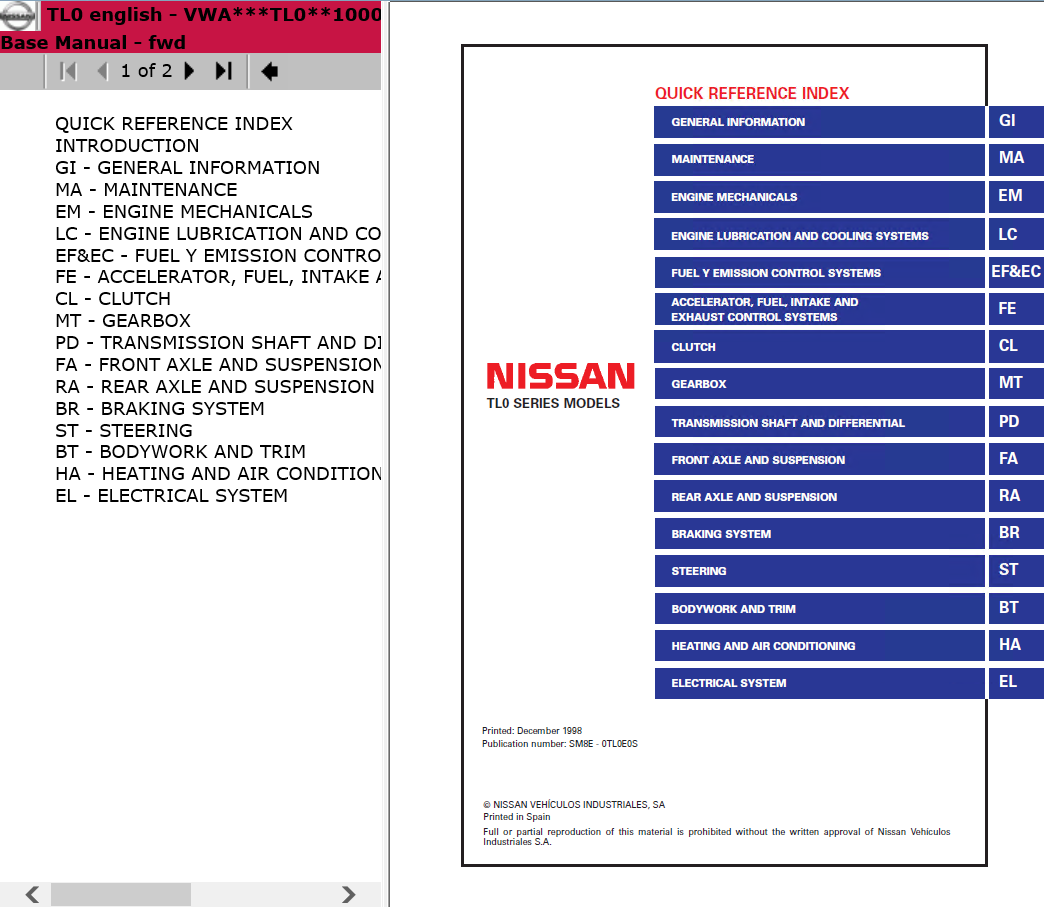The image size is (1044, 907).
Task: Click STEERING bar on index page
Action: (819, 571)
